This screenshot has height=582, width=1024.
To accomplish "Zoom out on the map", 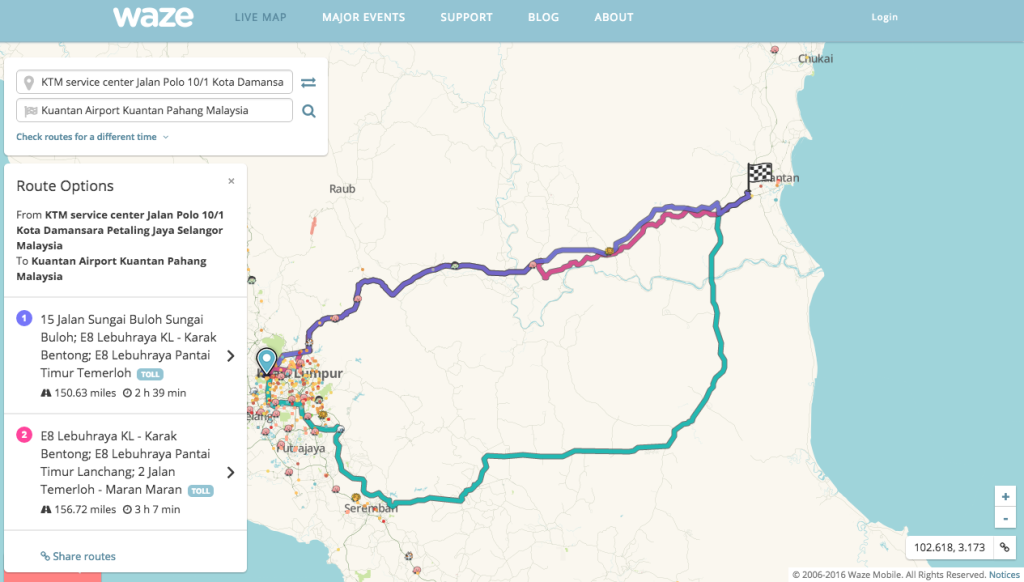I will pyautogui.click(x=1005, y=517).
